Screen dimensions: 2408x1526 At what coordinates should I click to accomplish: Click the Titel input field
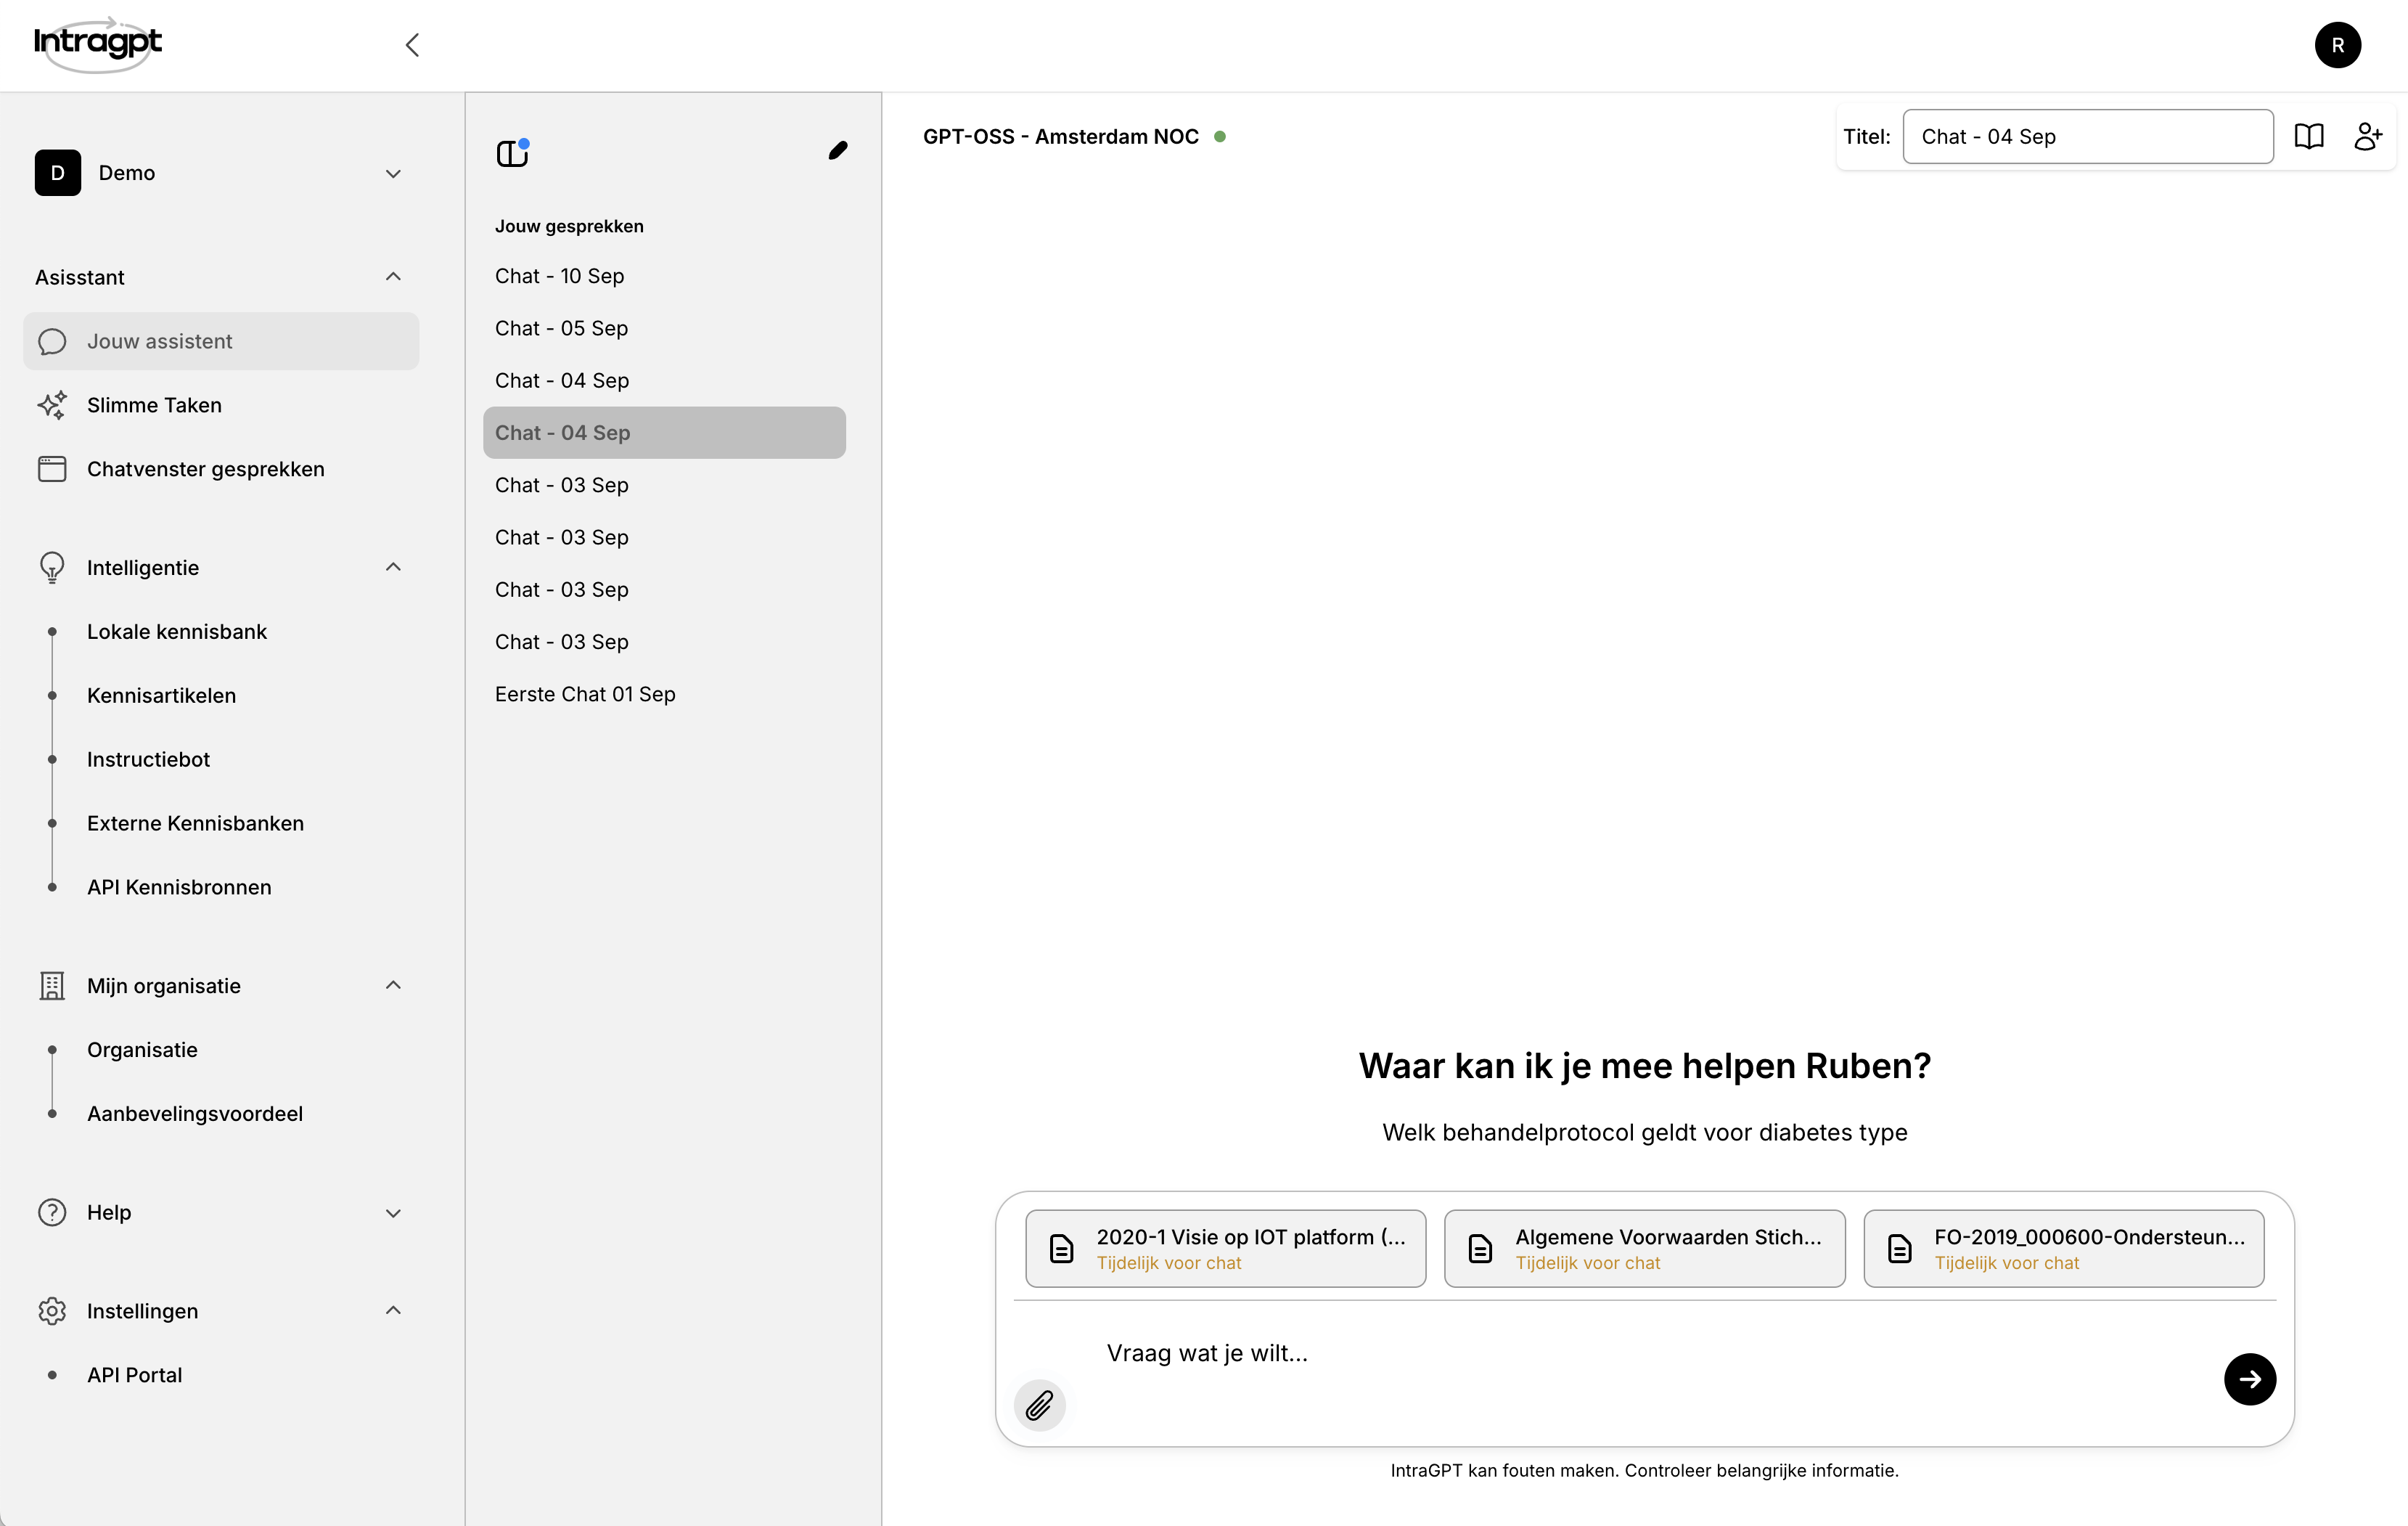tap(2087, 137)
